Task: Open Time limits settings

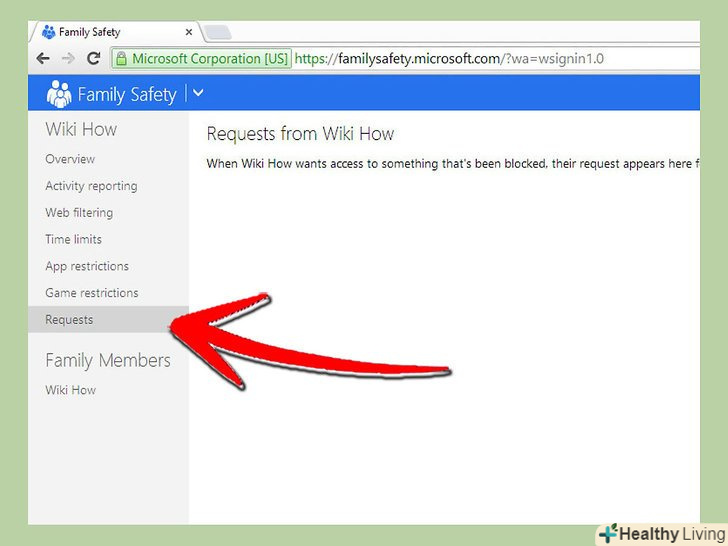Action: click(73, 239)
